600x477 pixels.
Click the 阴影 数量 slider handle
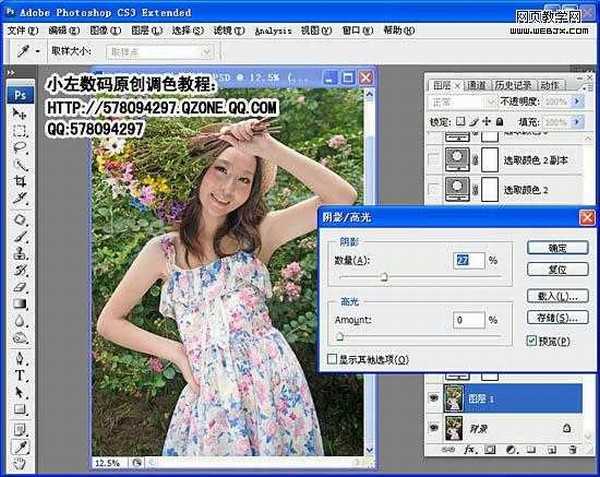(x=383, y=278)
